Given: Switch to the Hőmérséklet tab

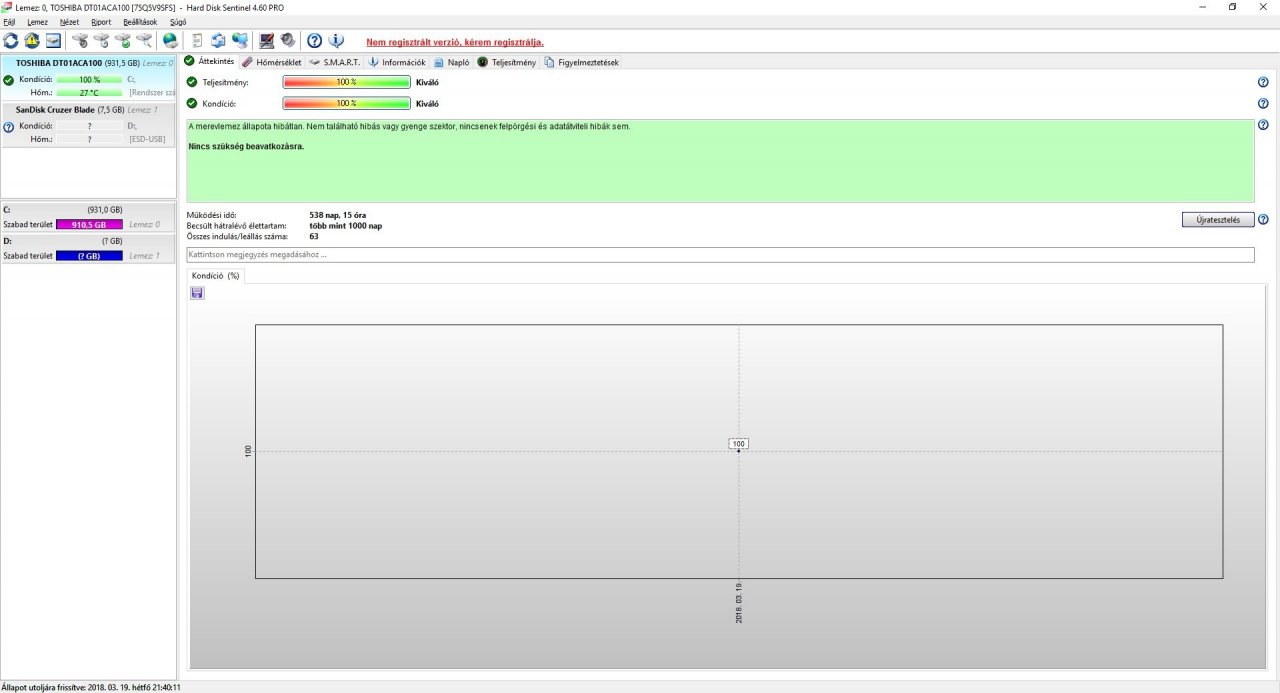Looking at the screenshot, I should (x=272, y=62).
